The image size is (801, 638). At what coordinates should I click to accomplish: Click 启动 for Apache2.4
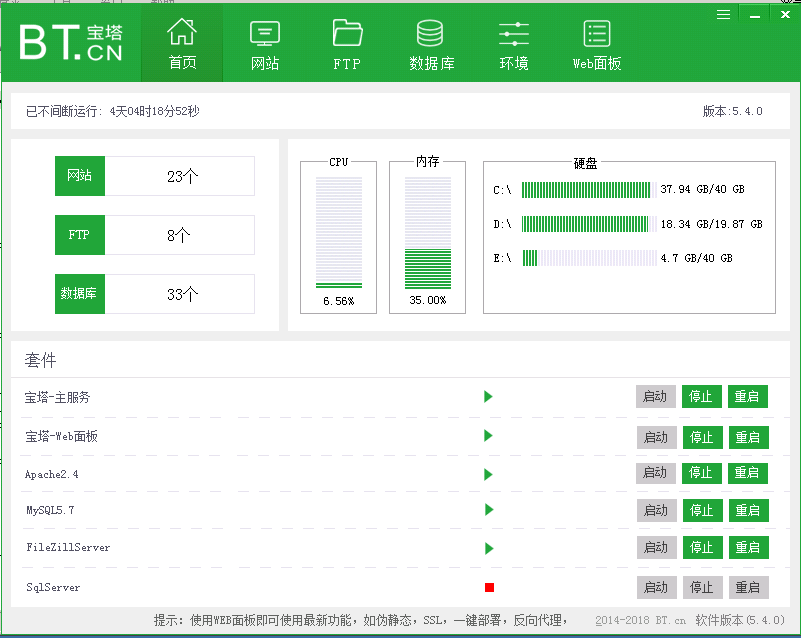tap(656, 472)
